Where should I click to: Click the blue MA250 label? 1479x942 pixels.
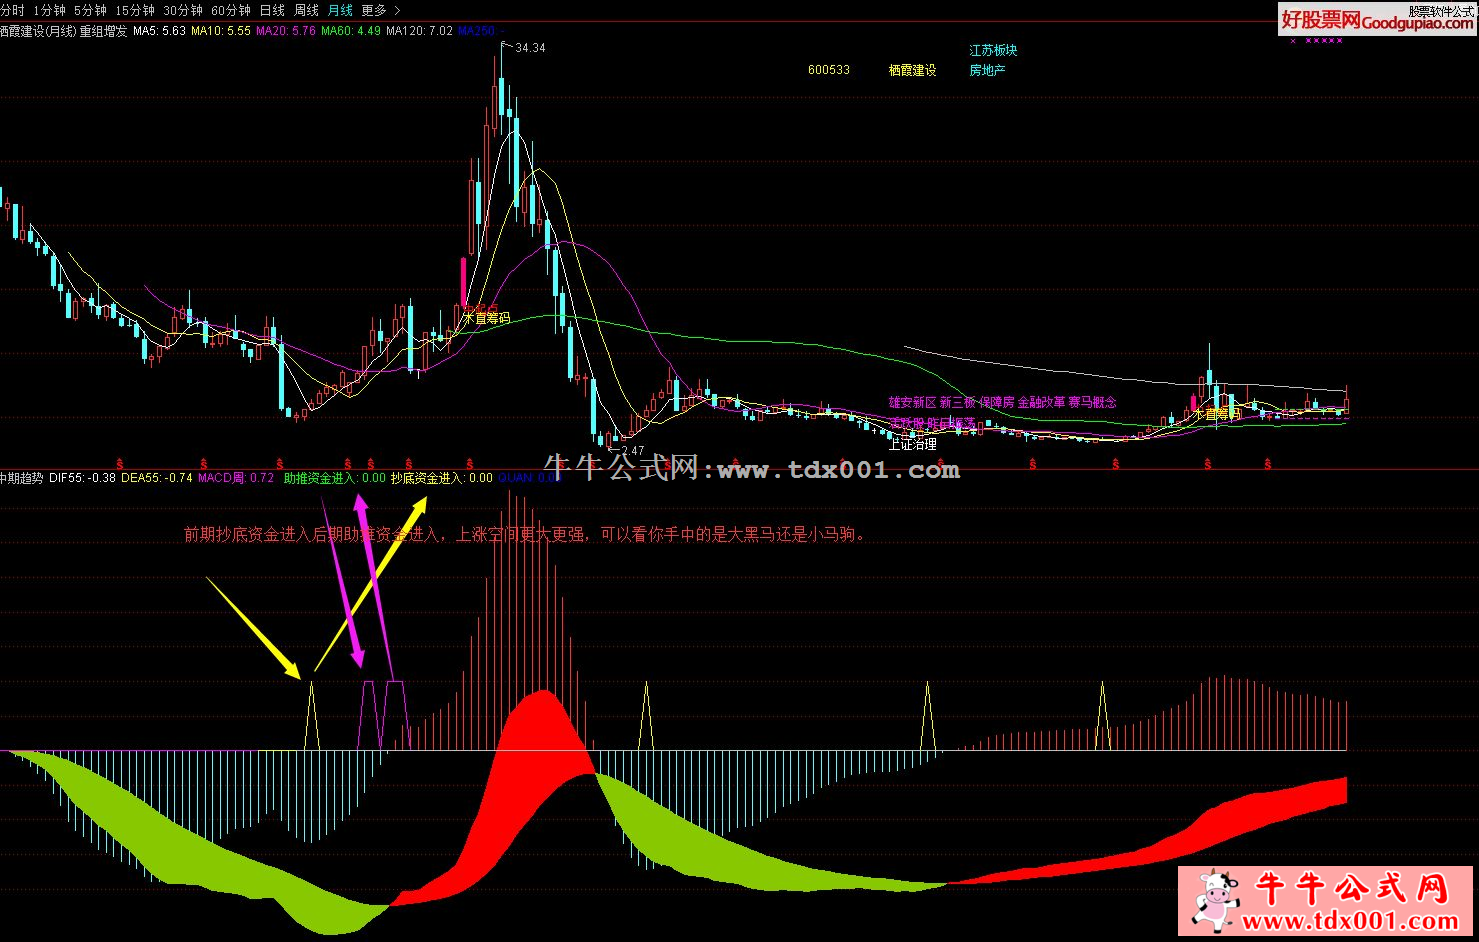tap(481, 31)
